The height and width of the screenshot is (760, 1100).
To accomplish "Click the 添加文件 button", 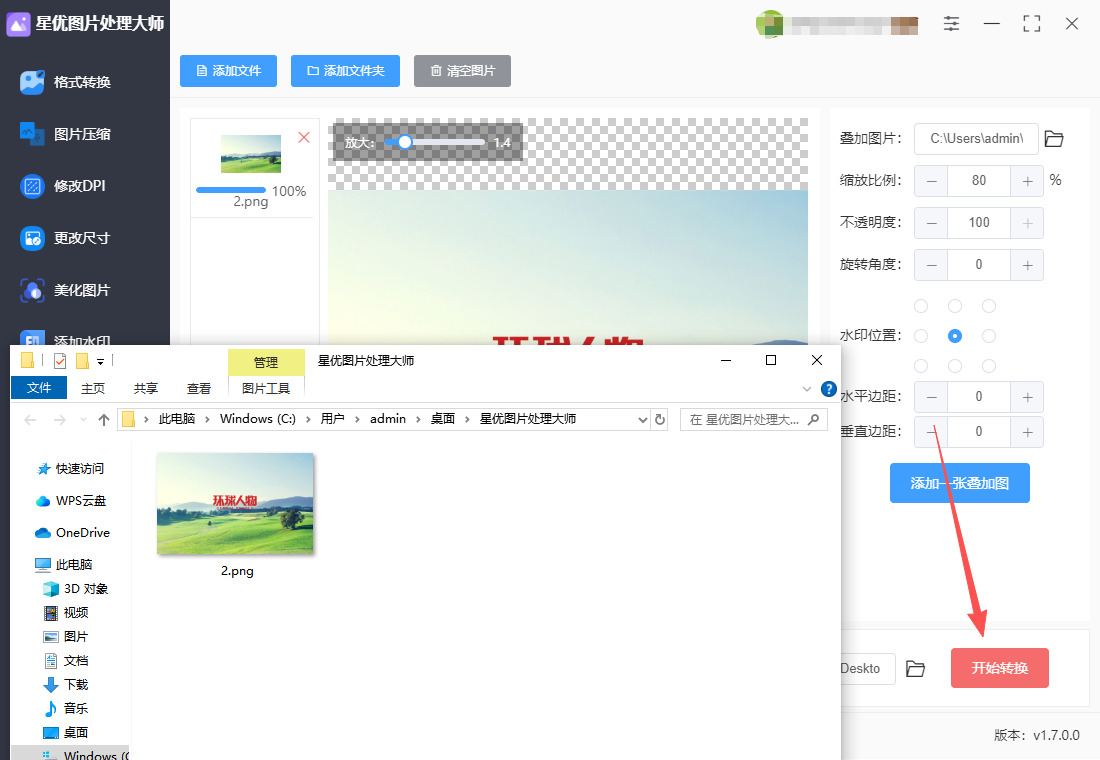I will pyautogui.click(x=229, y=71).
